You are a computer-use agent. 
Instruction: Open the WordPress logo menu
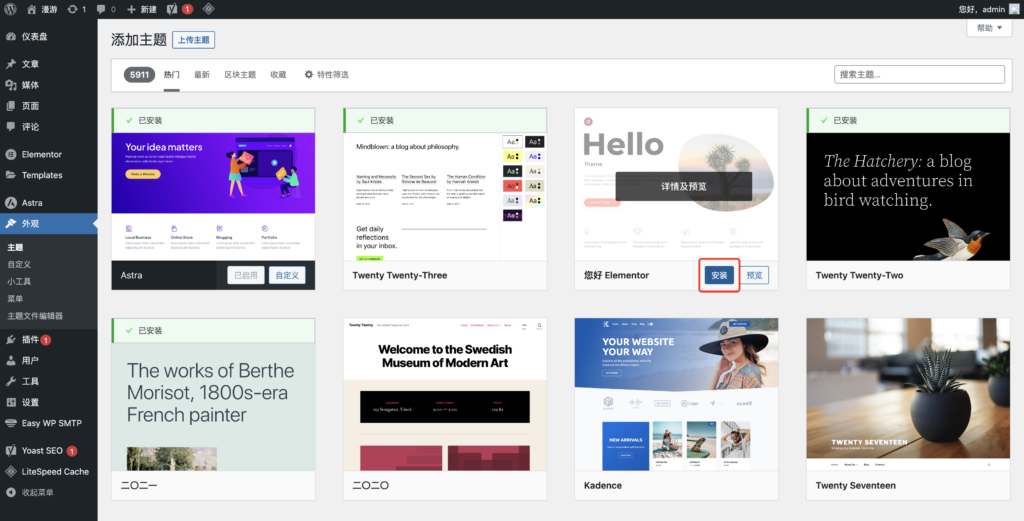click(x=10, y=9)
